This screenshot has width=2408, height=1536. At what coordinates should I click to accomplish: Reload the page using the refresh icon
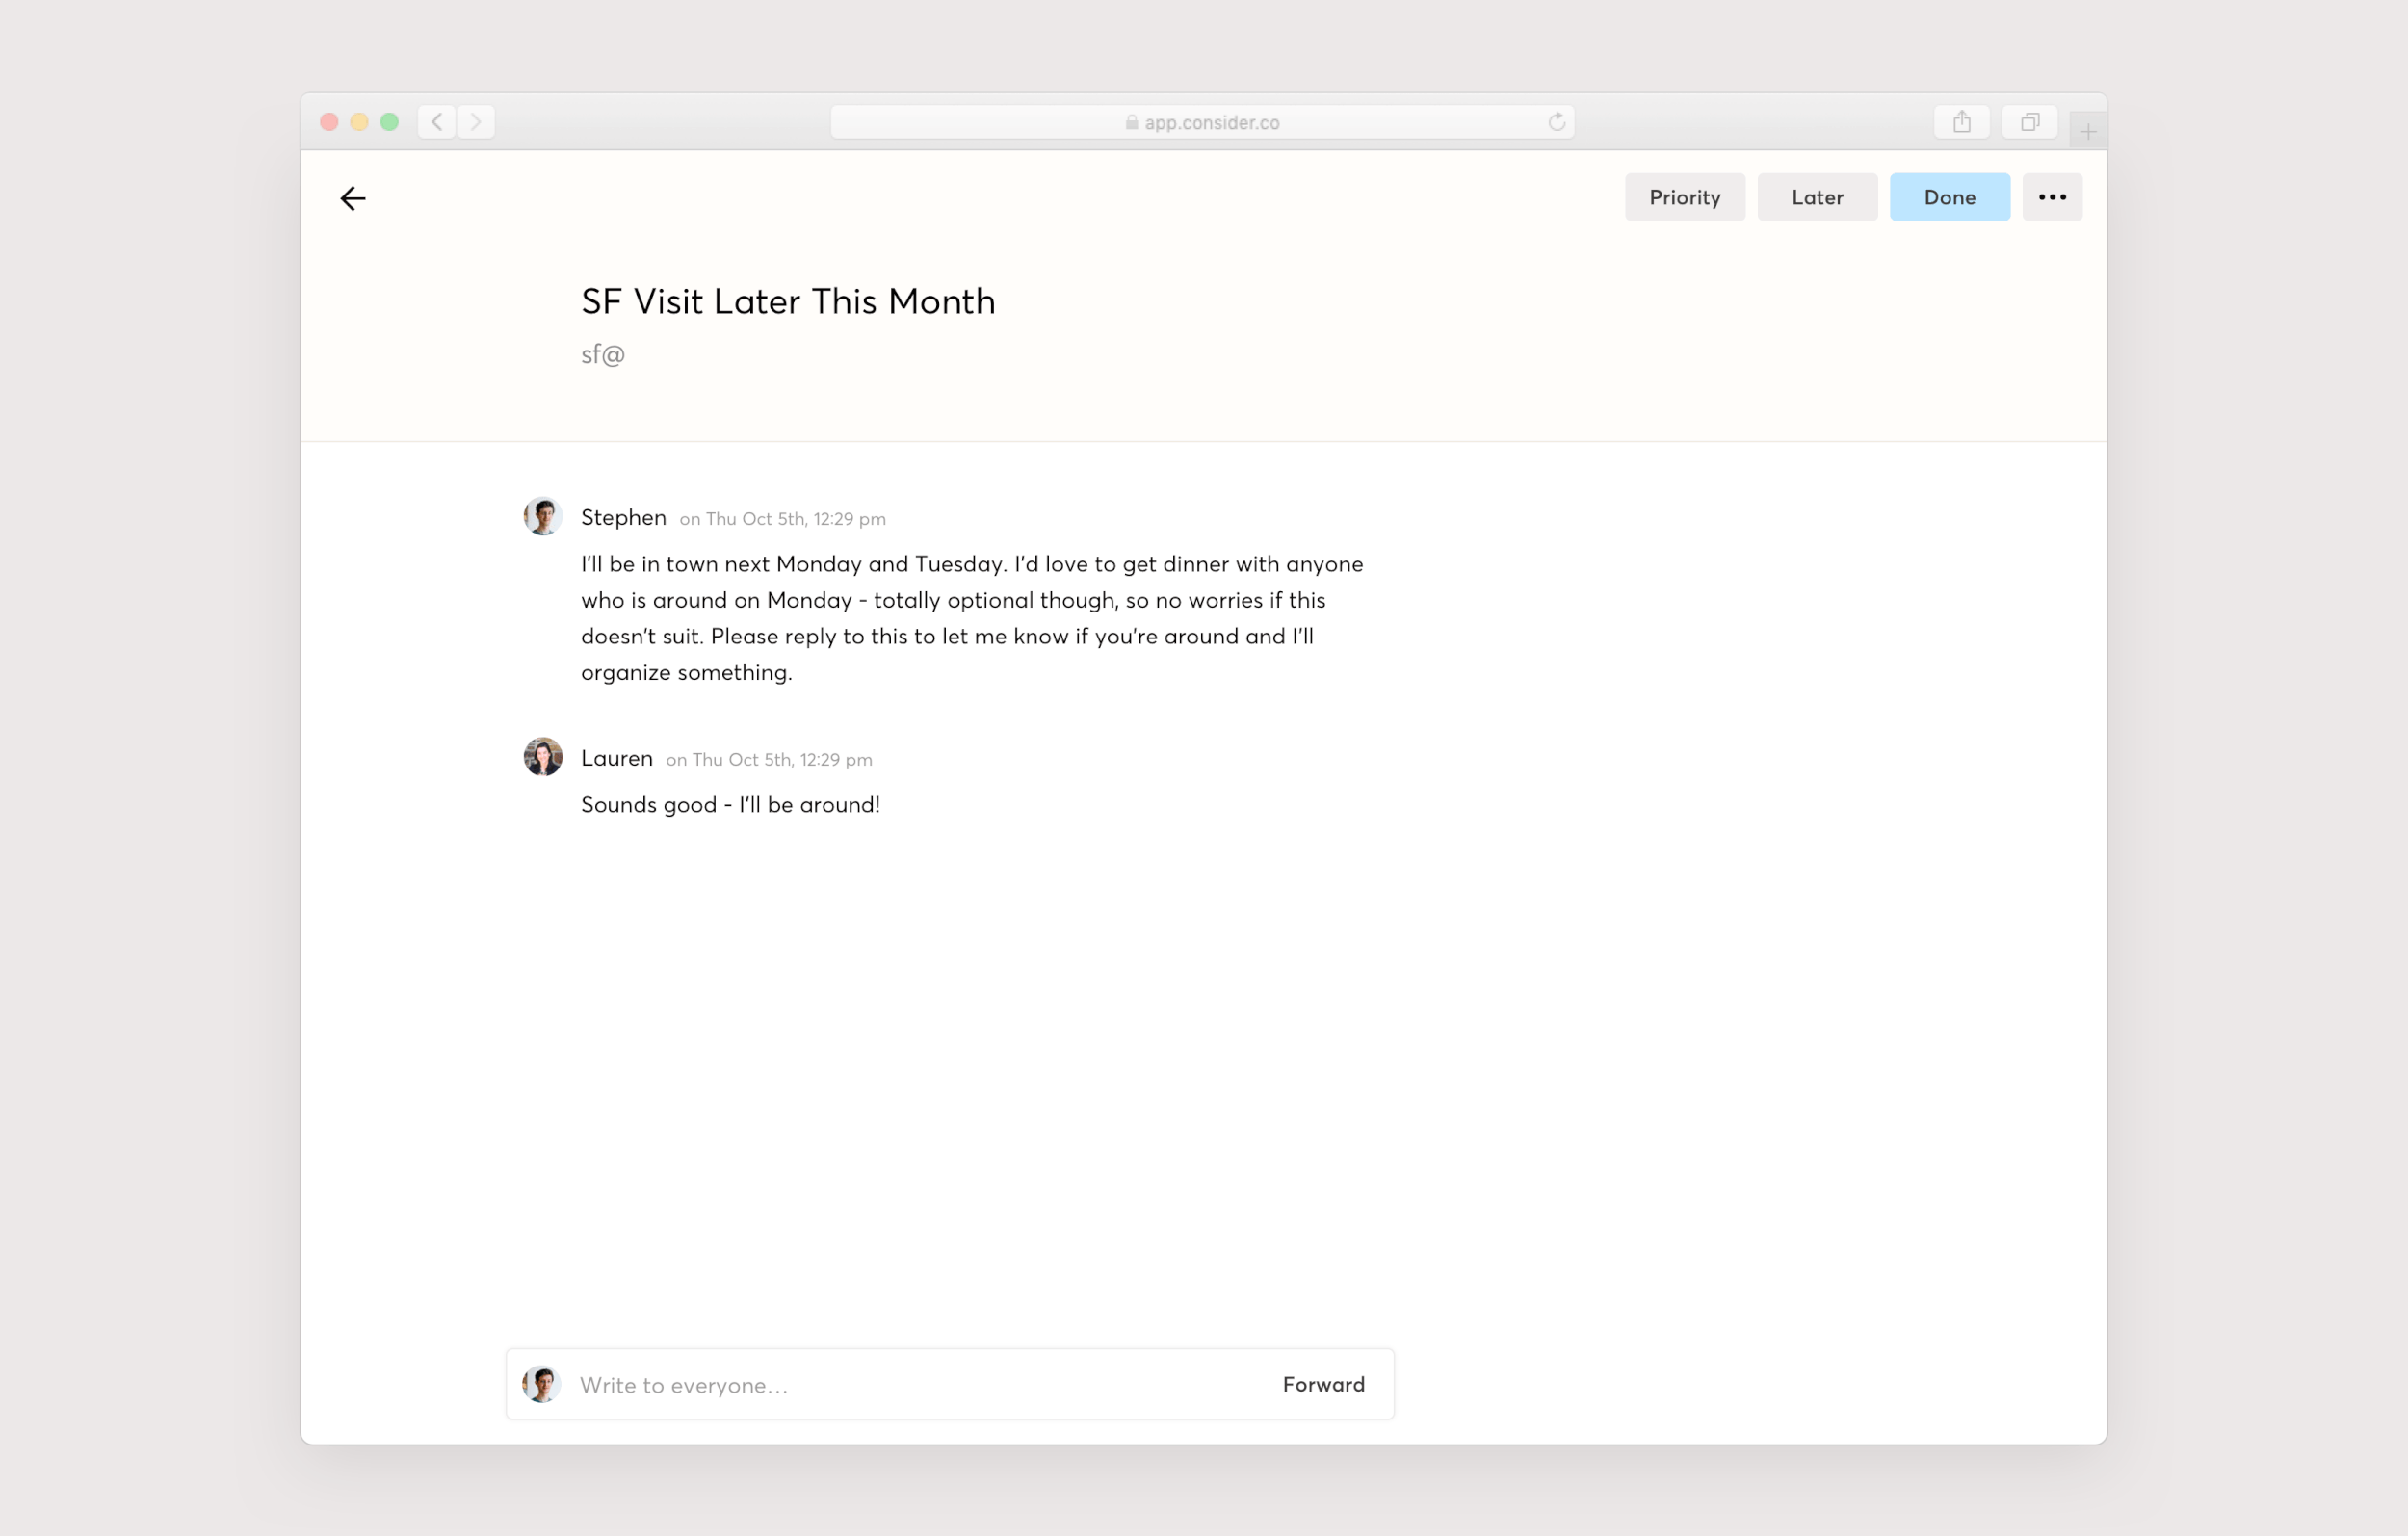coord(1556,122)
